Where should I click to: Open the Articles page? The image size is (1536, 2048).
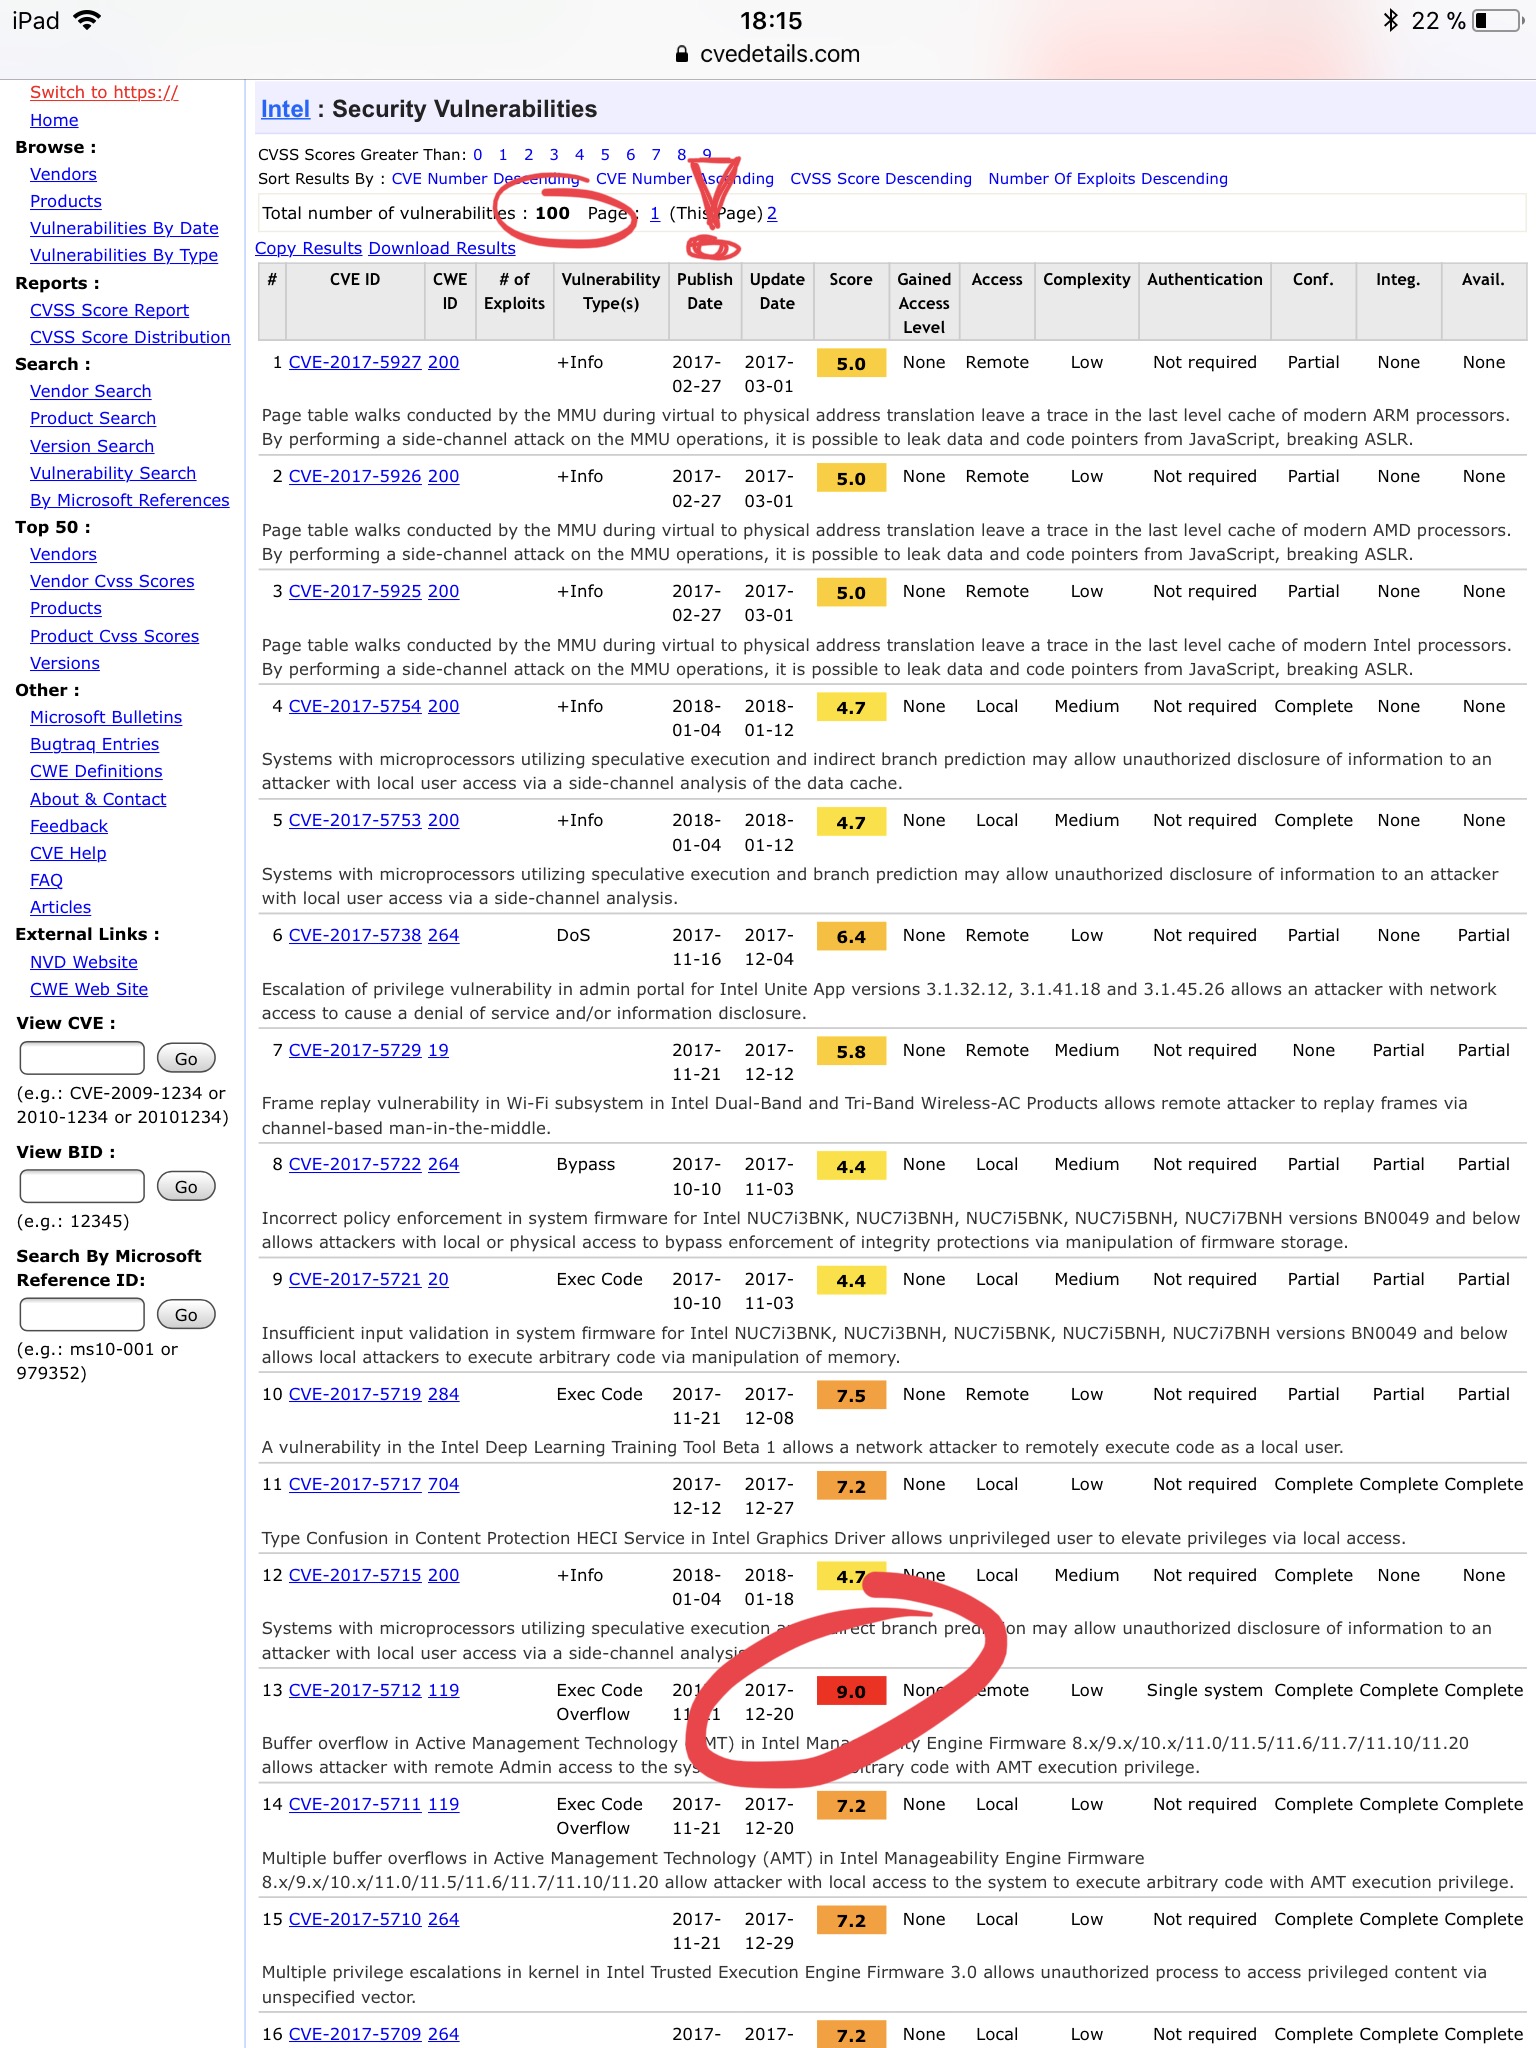[60, 907]
